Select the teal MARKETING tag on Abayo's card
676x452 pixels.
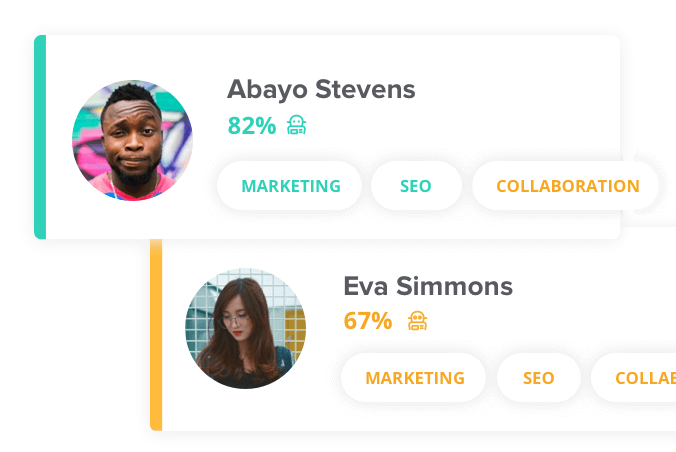(289, 186)
